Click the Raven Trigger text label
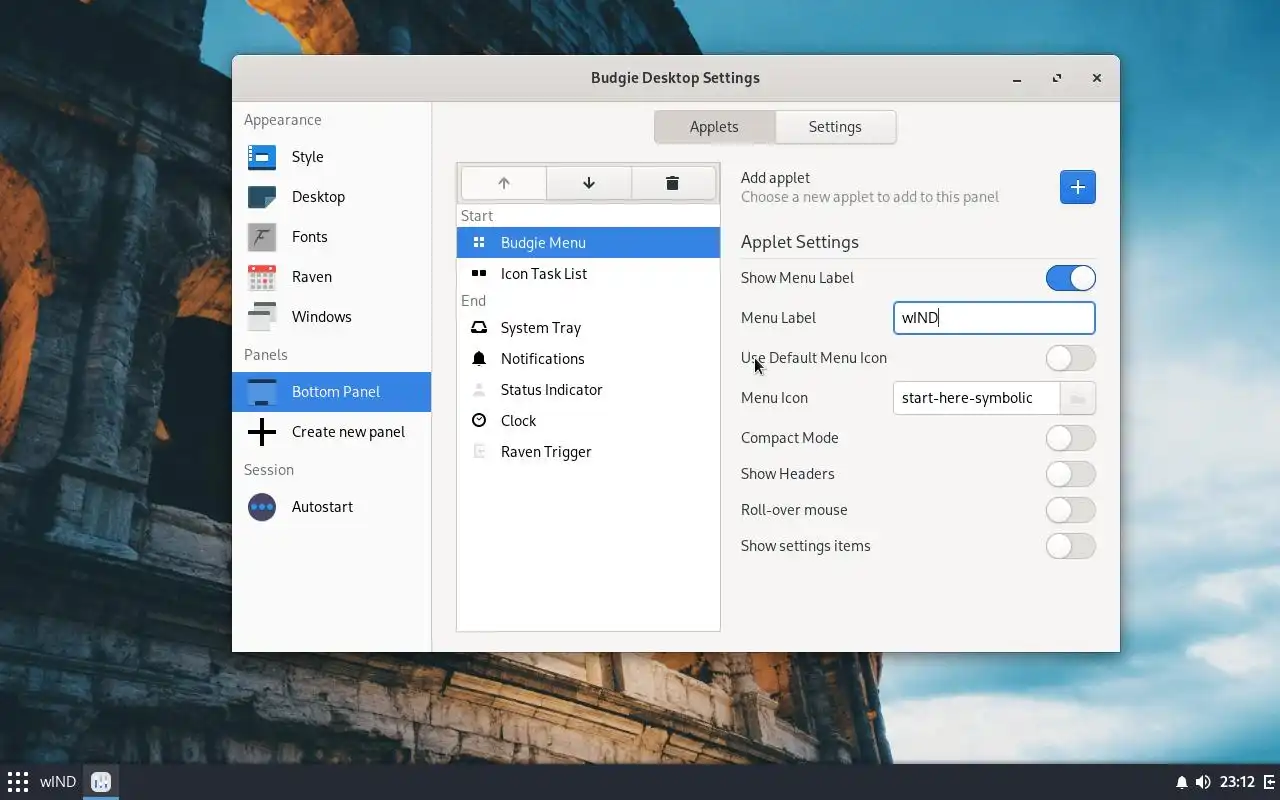 coord(546,451)
